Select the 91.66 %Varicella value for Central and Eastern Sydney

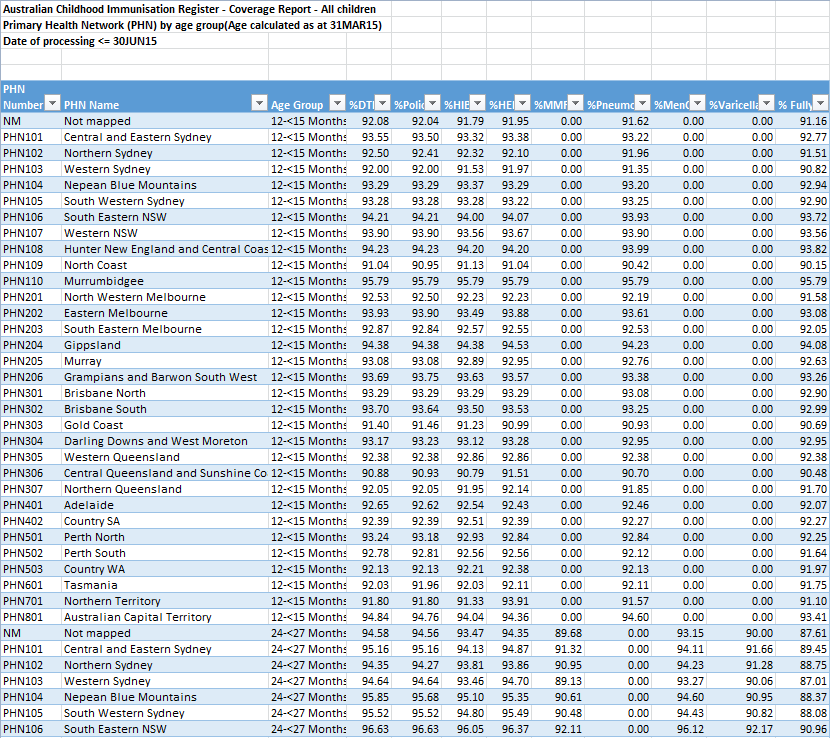(x=741, y=649)
